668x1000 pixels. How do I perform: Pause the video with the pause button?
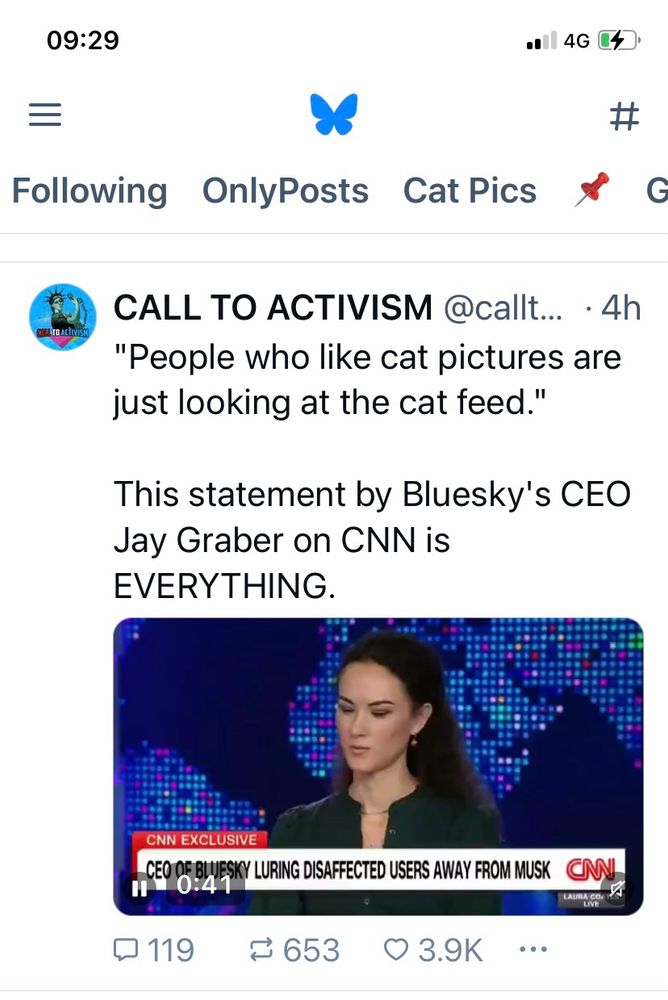[x=139, y=887]
